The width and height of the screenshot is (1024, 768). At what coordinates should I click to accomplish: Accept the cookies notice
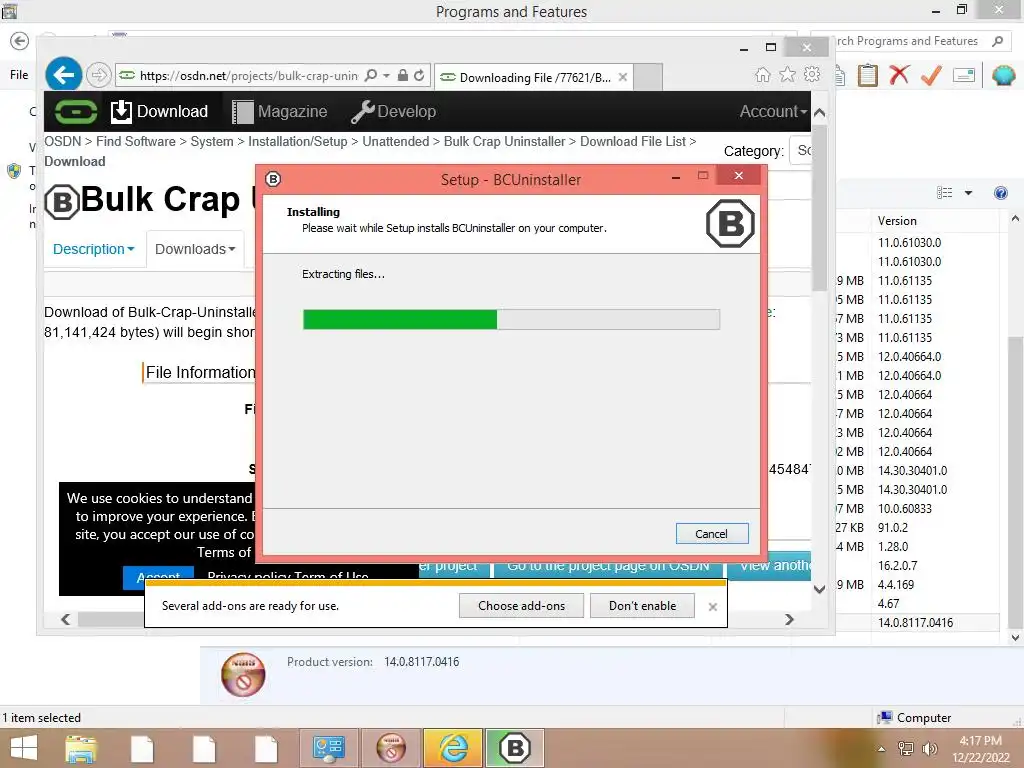coord(158,577)
